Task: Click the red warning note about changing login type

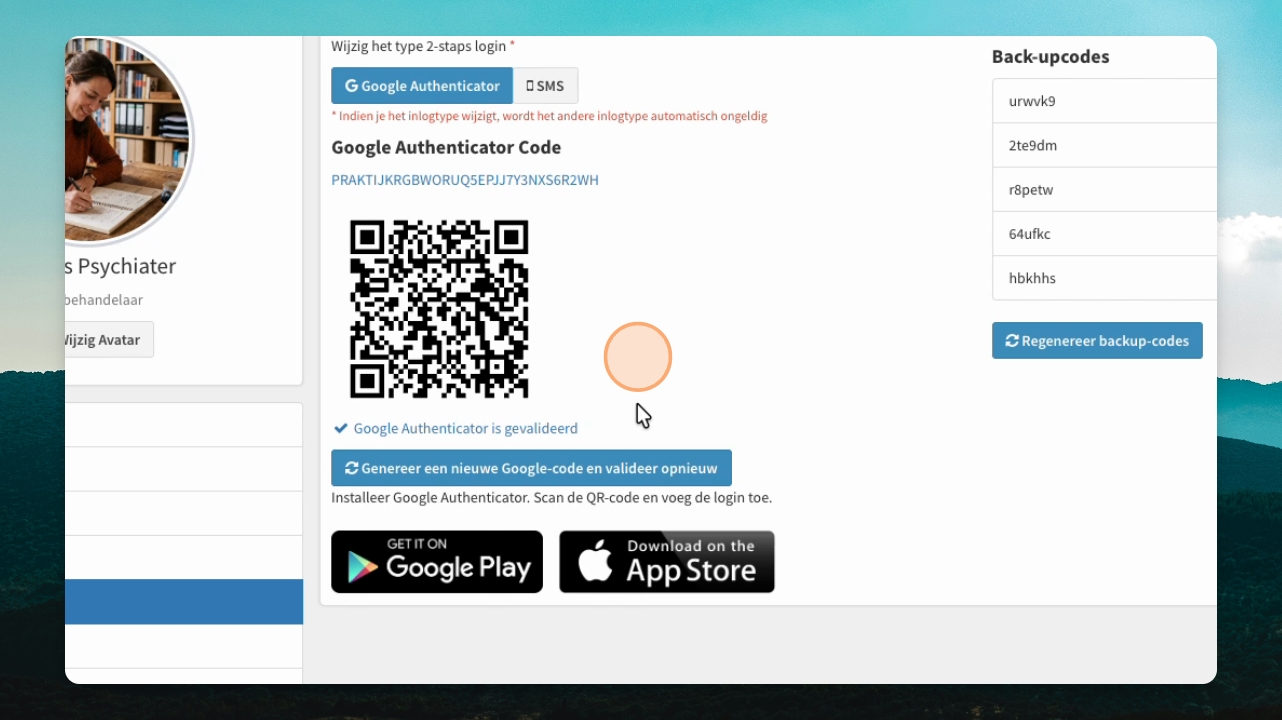Action: point(549,116)
